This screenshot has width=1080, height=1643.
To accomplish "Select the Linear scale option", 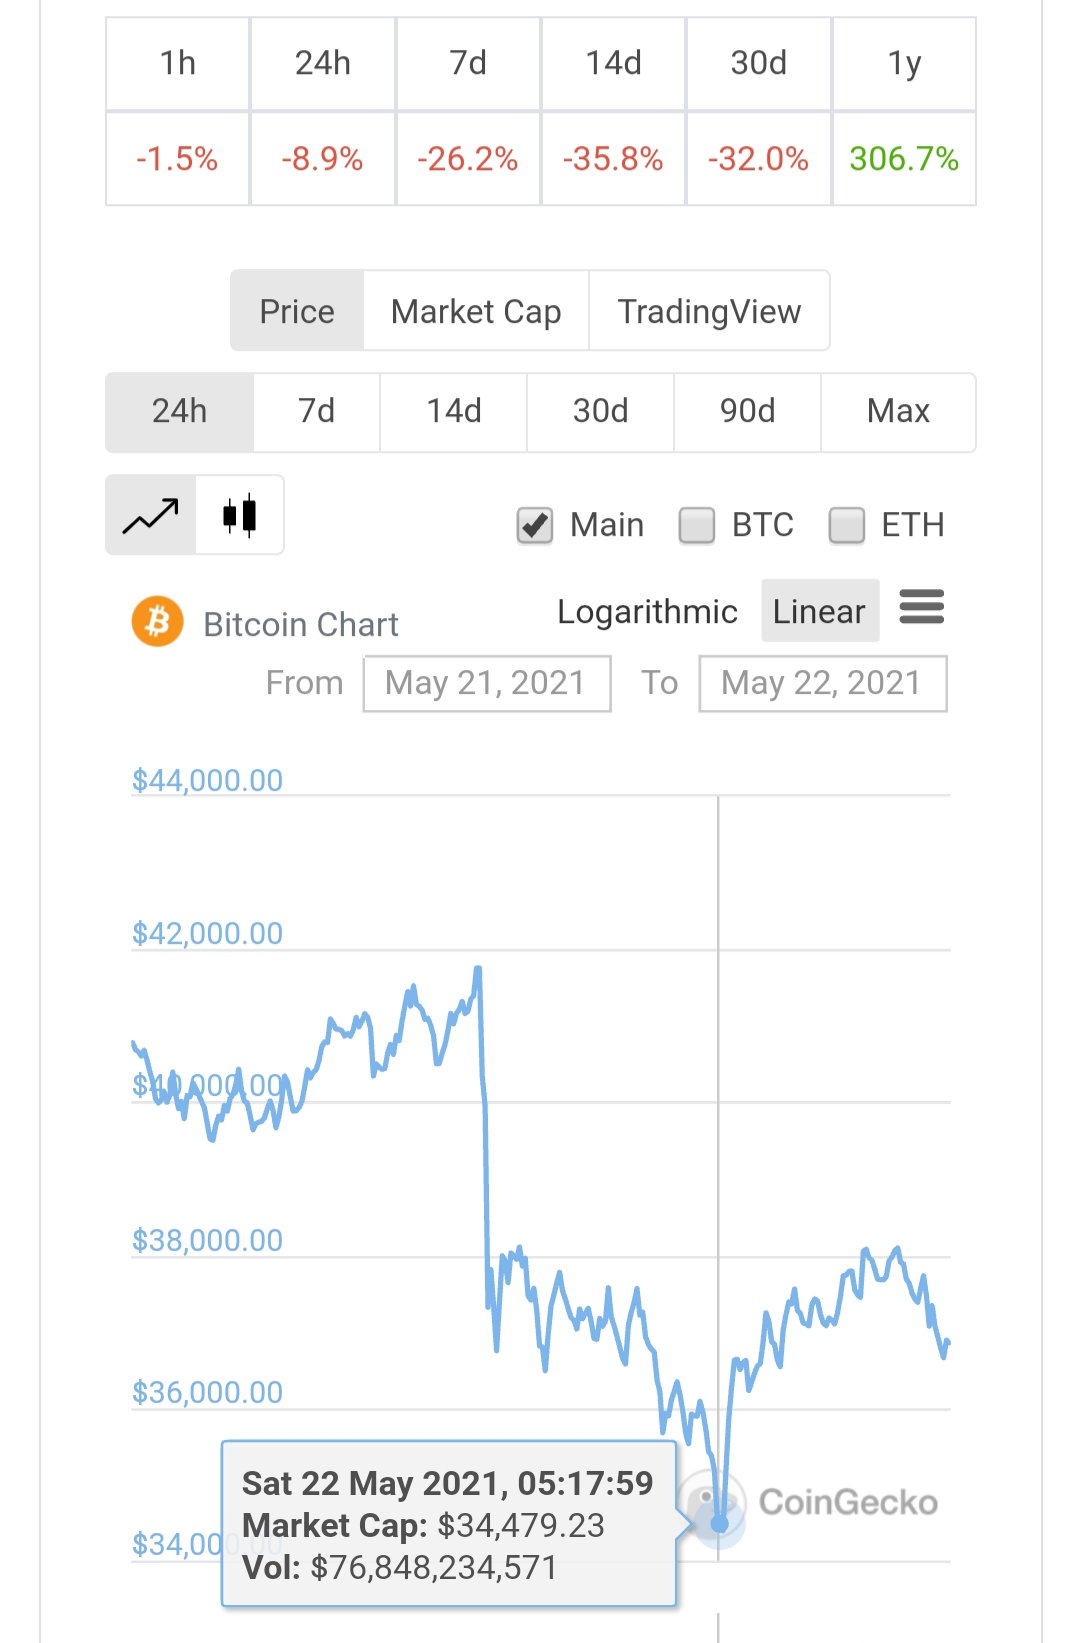I will [820, 611].
